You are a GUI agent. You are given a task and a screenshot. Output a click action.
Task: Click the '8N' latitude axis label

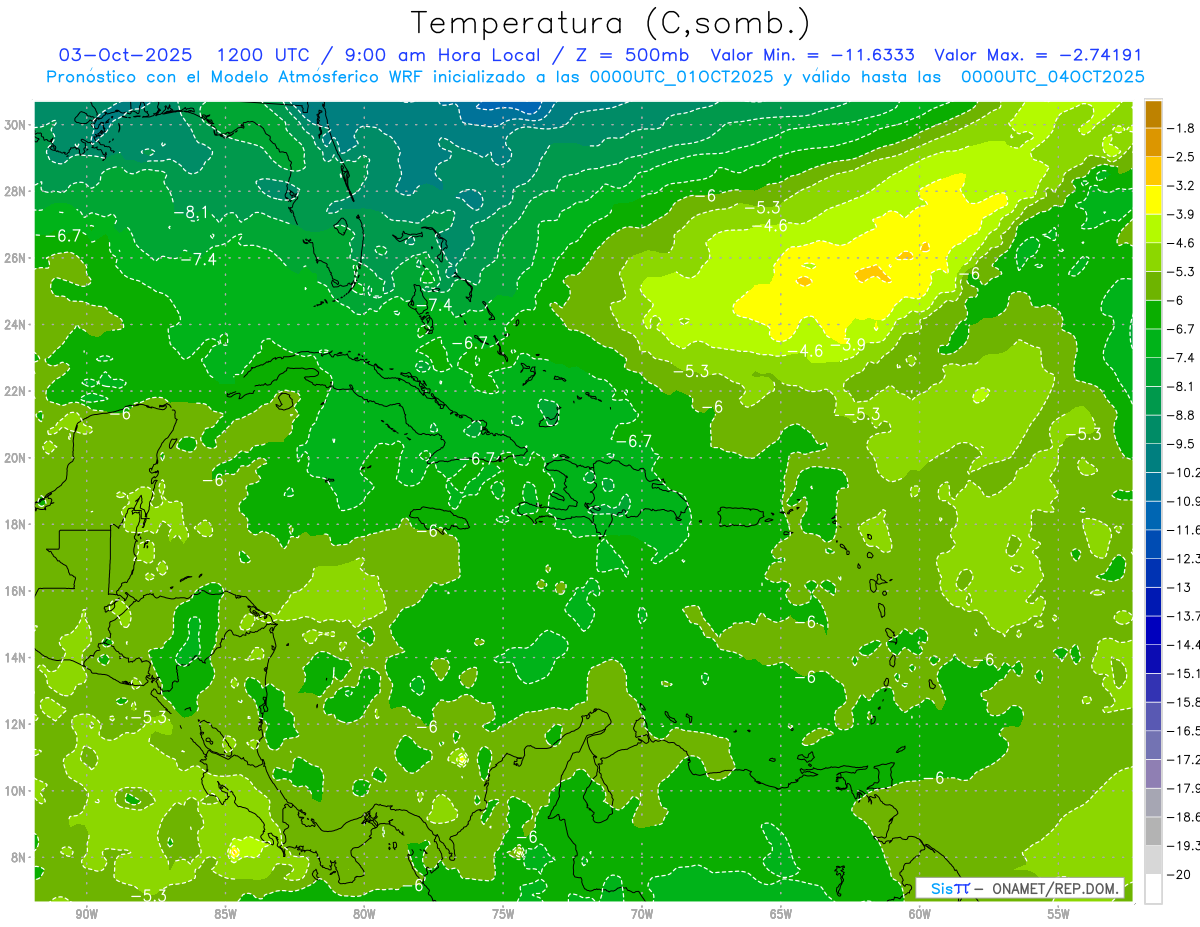[x=18, y=858]
